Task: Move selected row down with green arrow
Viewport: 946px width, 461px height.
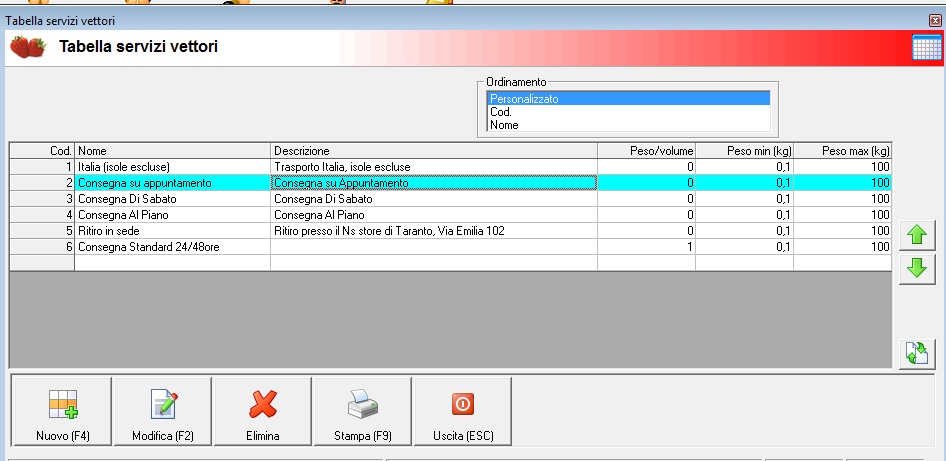Action: (917, 269)
